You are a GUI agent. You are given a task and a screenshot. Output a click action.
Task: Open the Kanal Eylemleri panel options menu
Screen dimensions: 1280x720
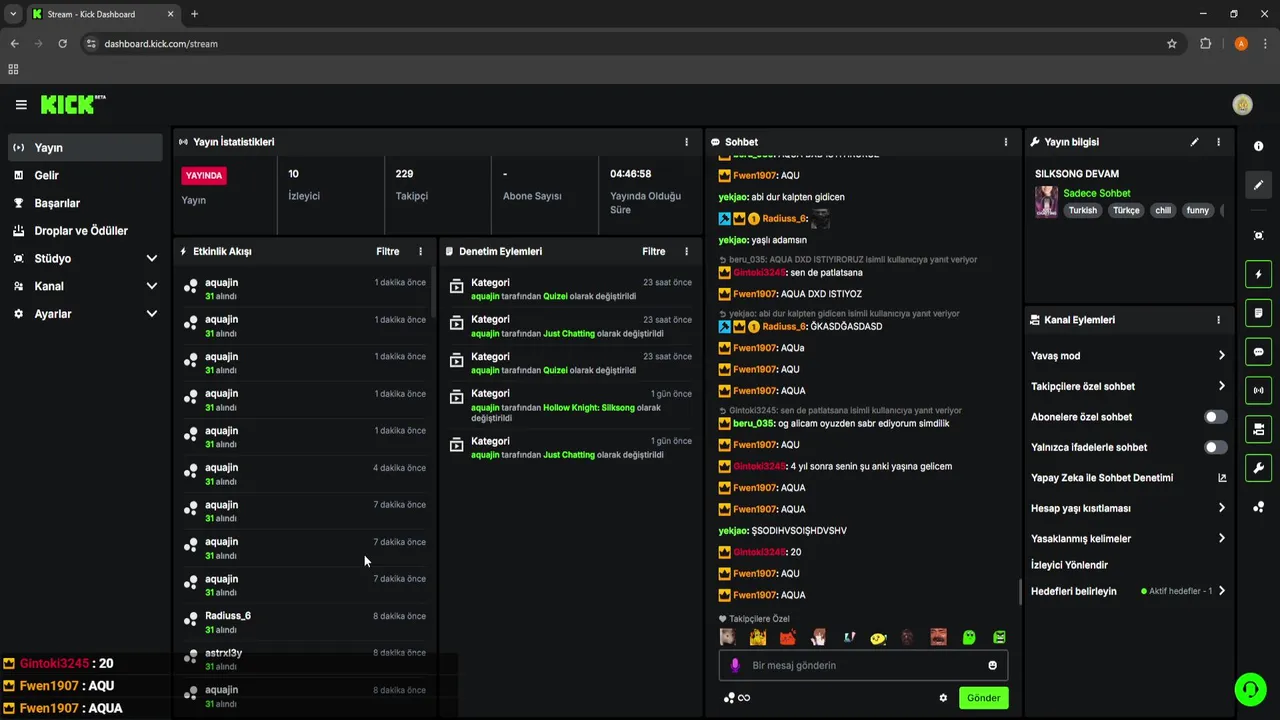(1218, 320)
